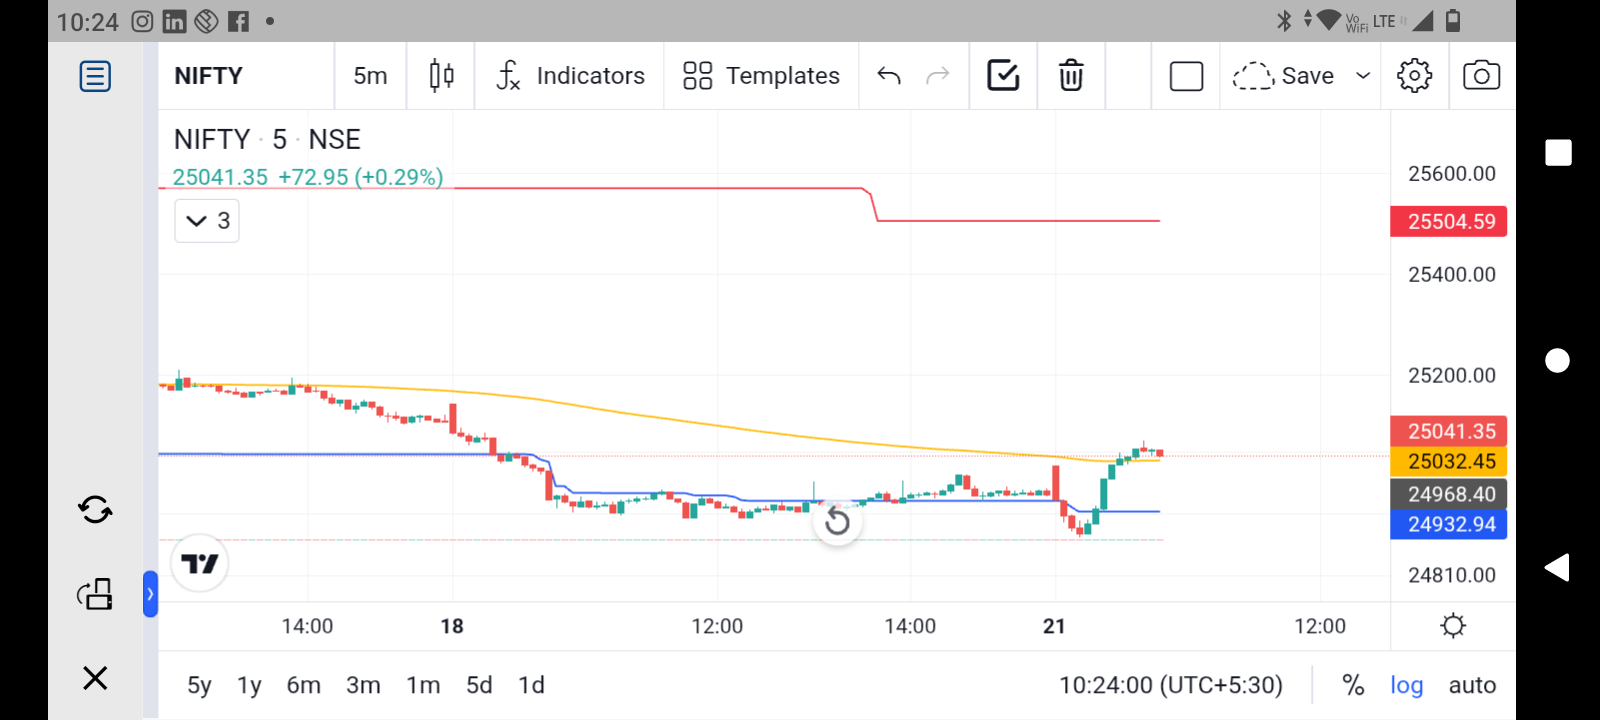
Task: Collapse the indicator legend showing 3
Action: 207,221
